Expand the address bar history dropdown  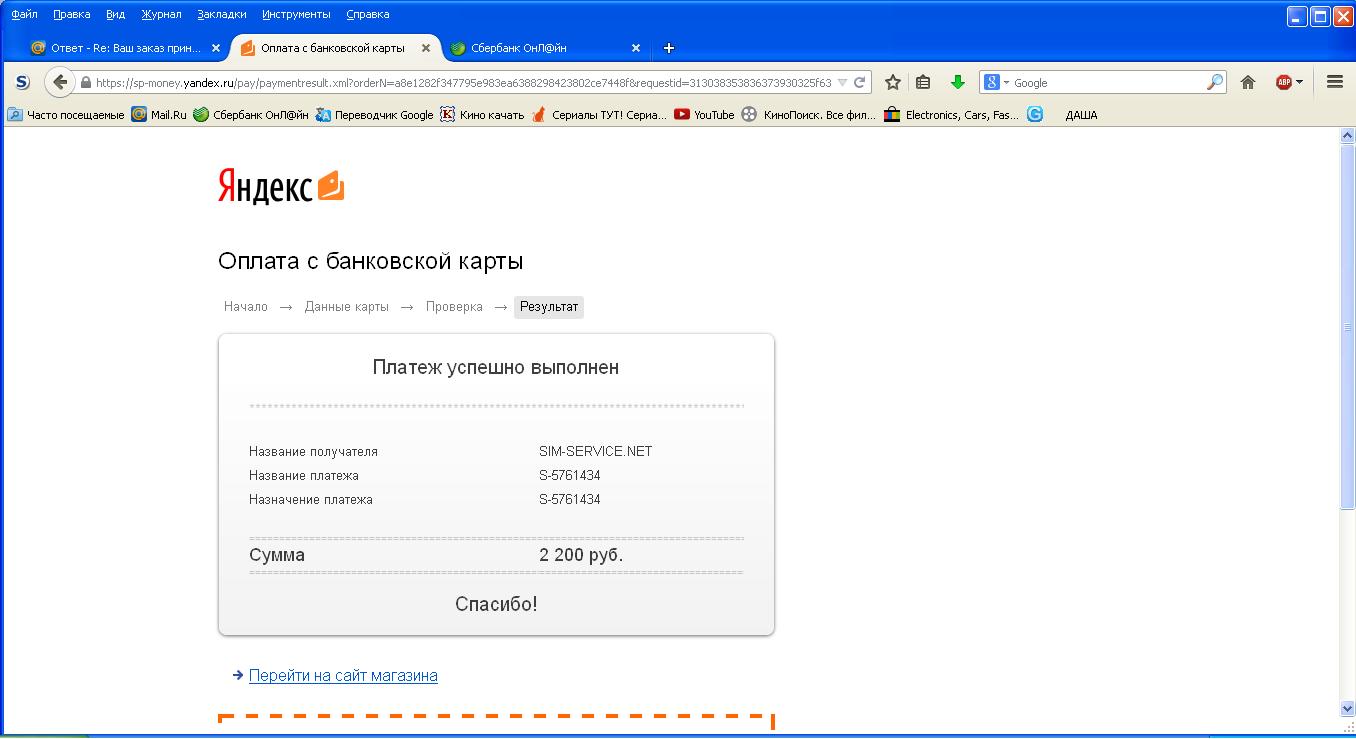[x=842, y=83]
